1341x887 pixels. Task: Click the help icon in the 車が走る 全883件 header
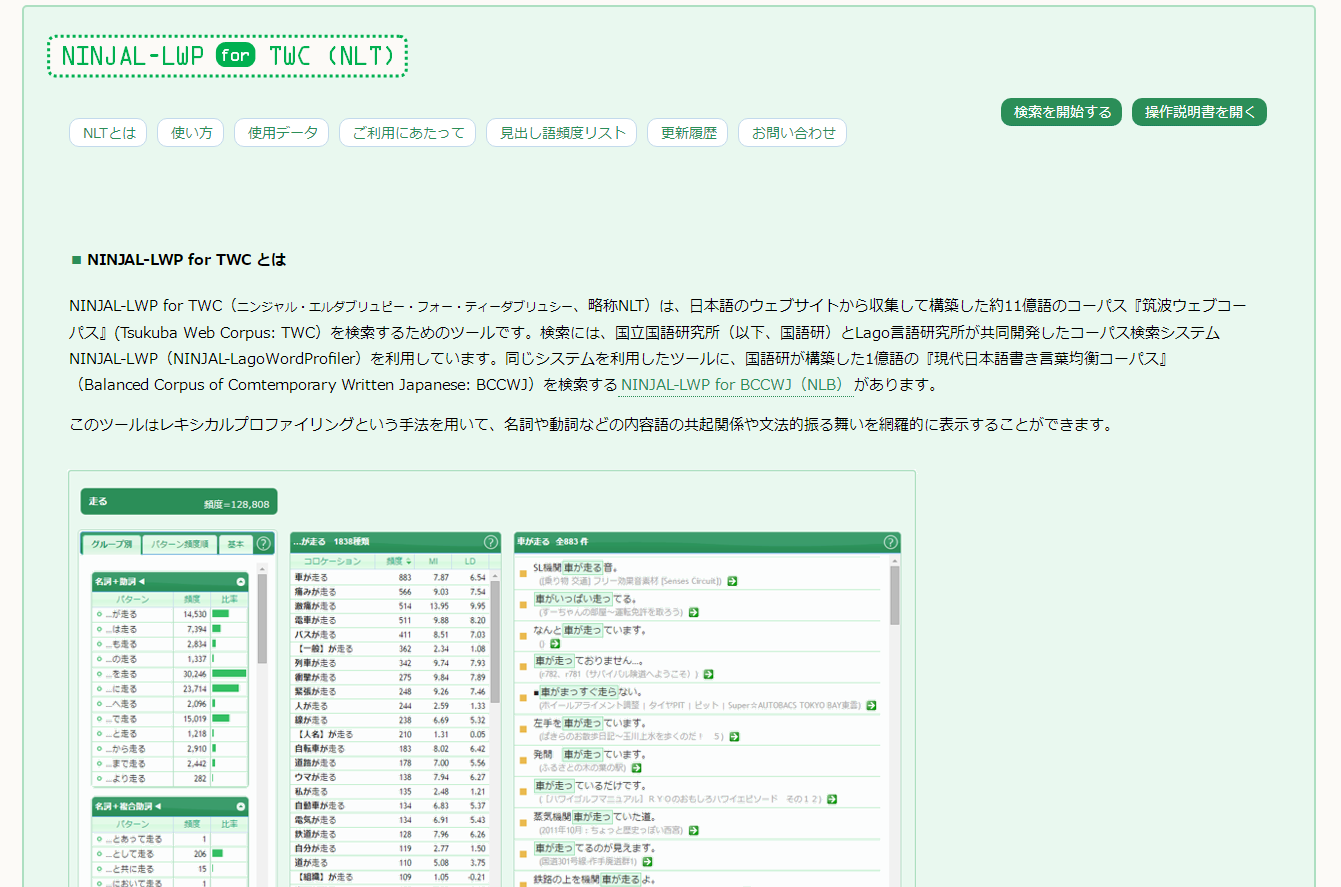[890, 542]
